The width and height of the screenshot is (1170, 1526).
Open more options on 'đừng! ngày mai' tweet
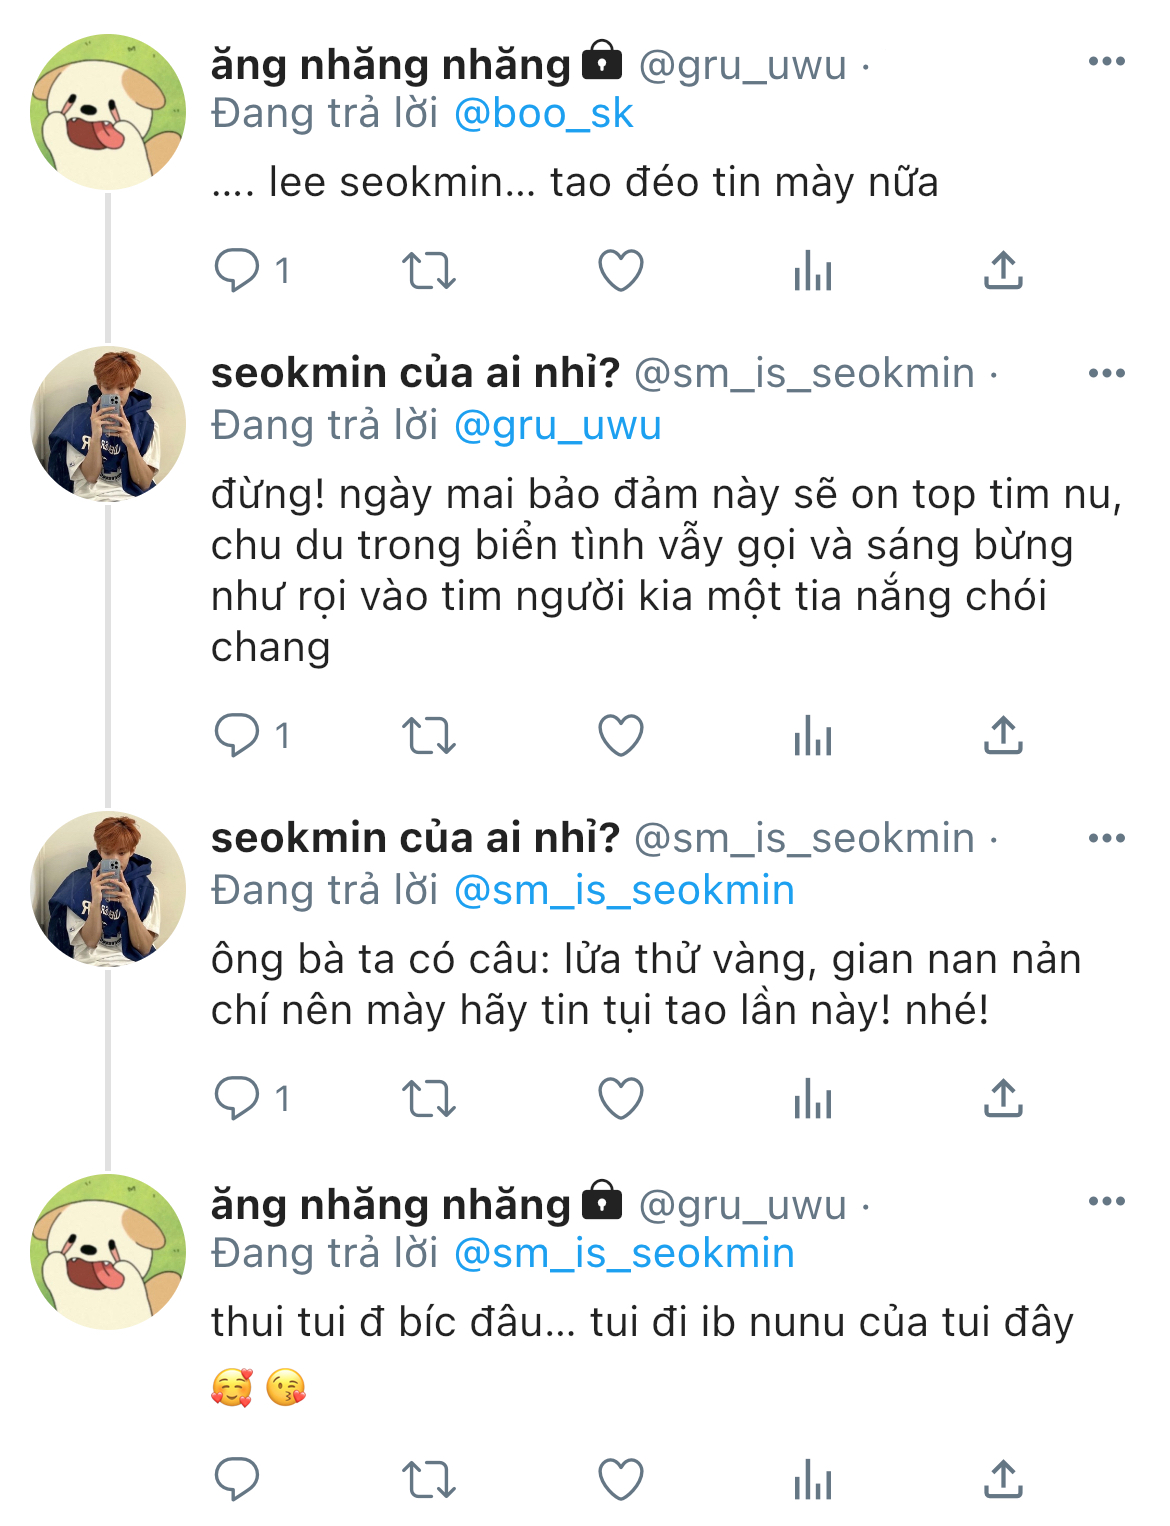click(x=1106, y=374)
